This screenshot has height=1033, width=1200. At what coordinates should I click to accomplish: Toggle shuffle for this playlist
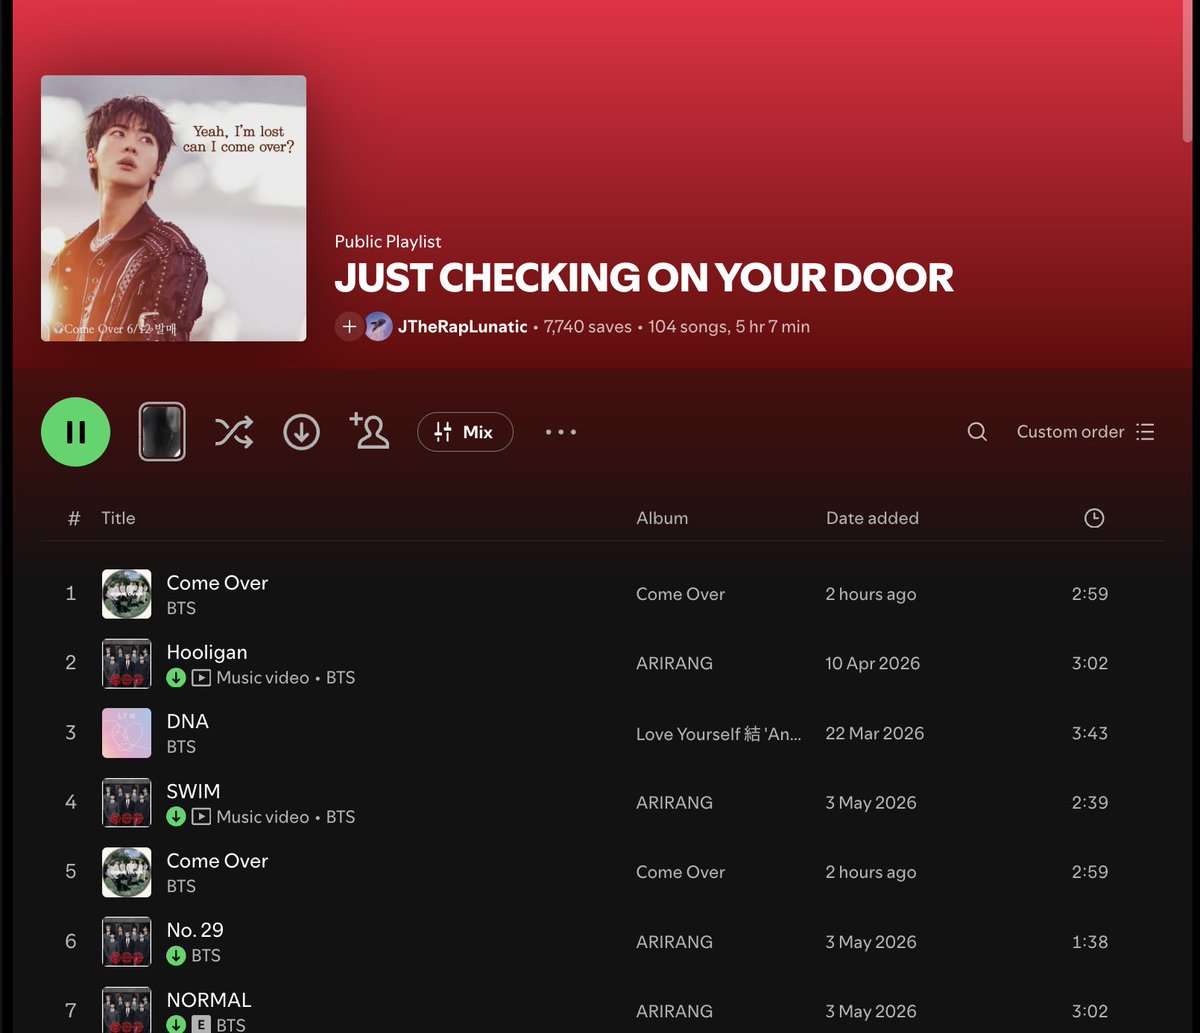pos(234,432)
